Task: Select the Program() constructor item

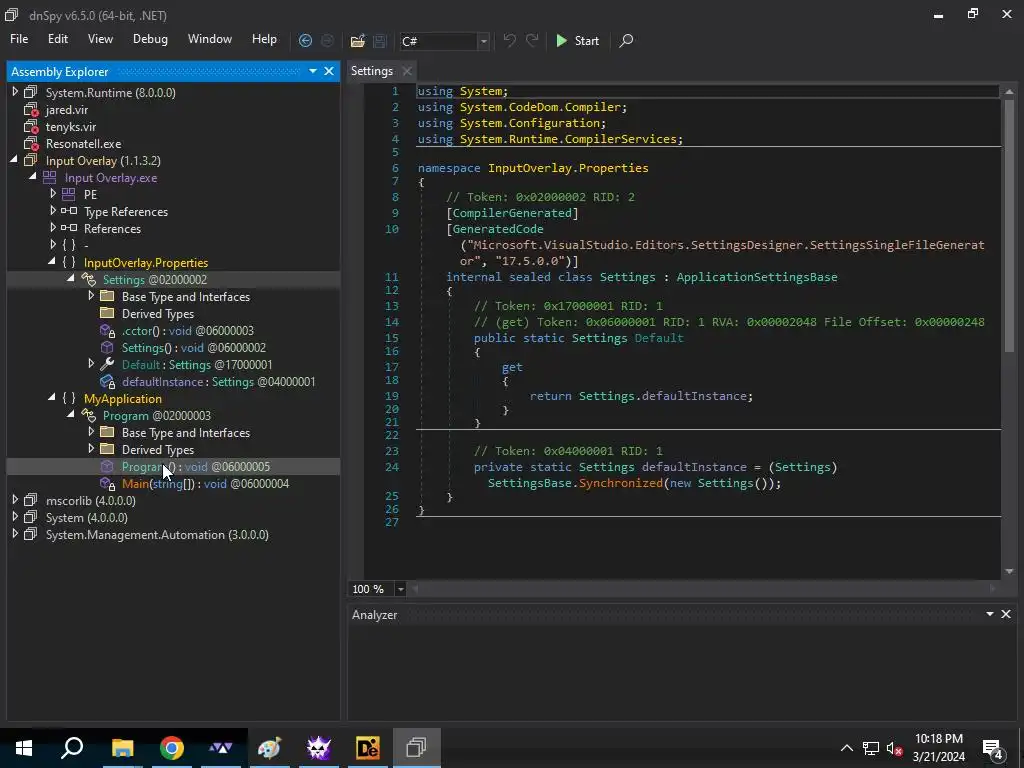Action: (195, 466)
